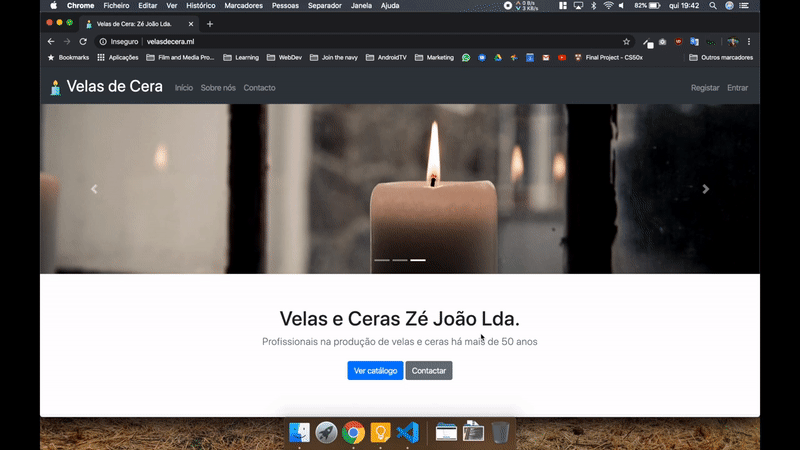Open the minimized browser window in the dock
The image size is (800, 450).
[x=446, y=433]
